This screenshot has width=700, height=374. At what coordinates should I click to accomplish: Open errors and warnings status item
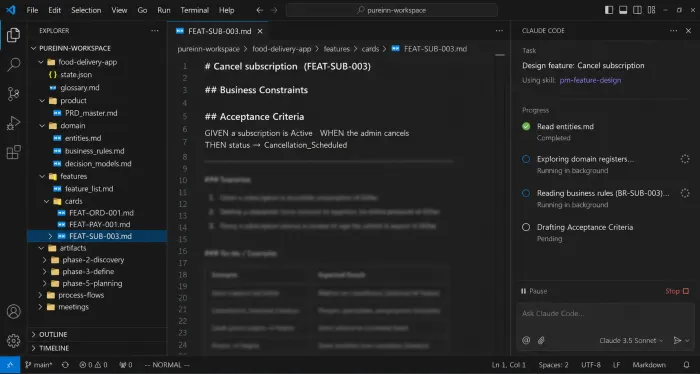[93, 365]
